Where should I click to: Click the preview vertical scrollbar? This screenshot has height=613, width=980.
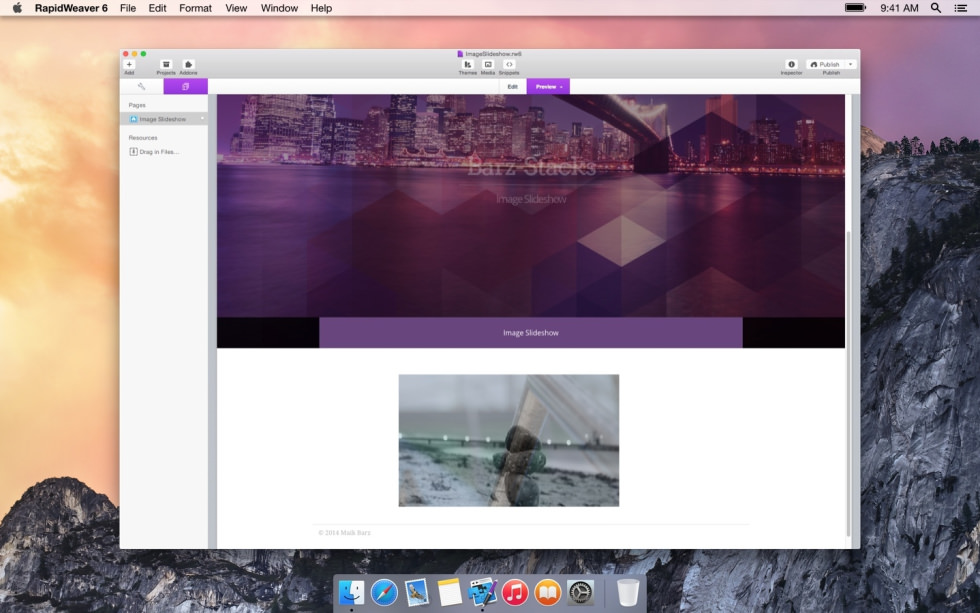(x=848, y=384)
